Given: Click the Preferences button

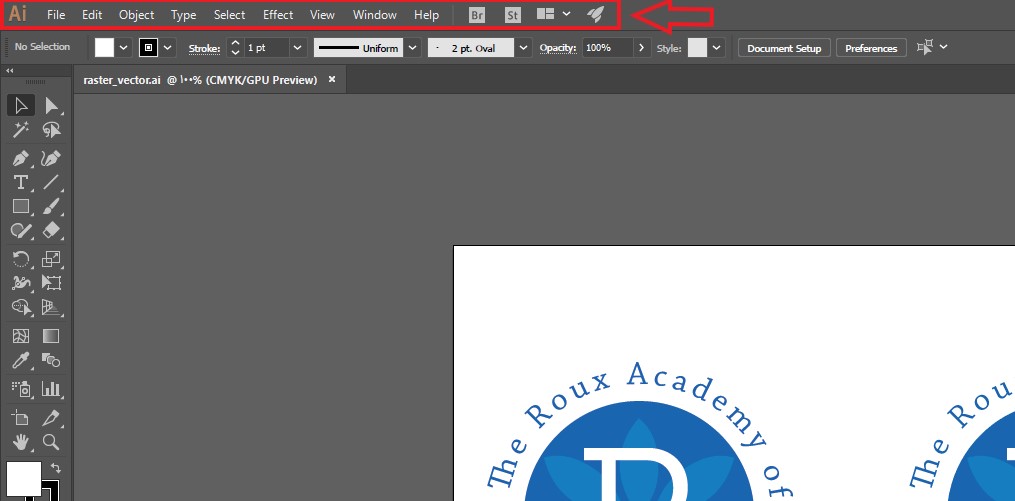Looking at the screenshot, I should pos(871,49).
